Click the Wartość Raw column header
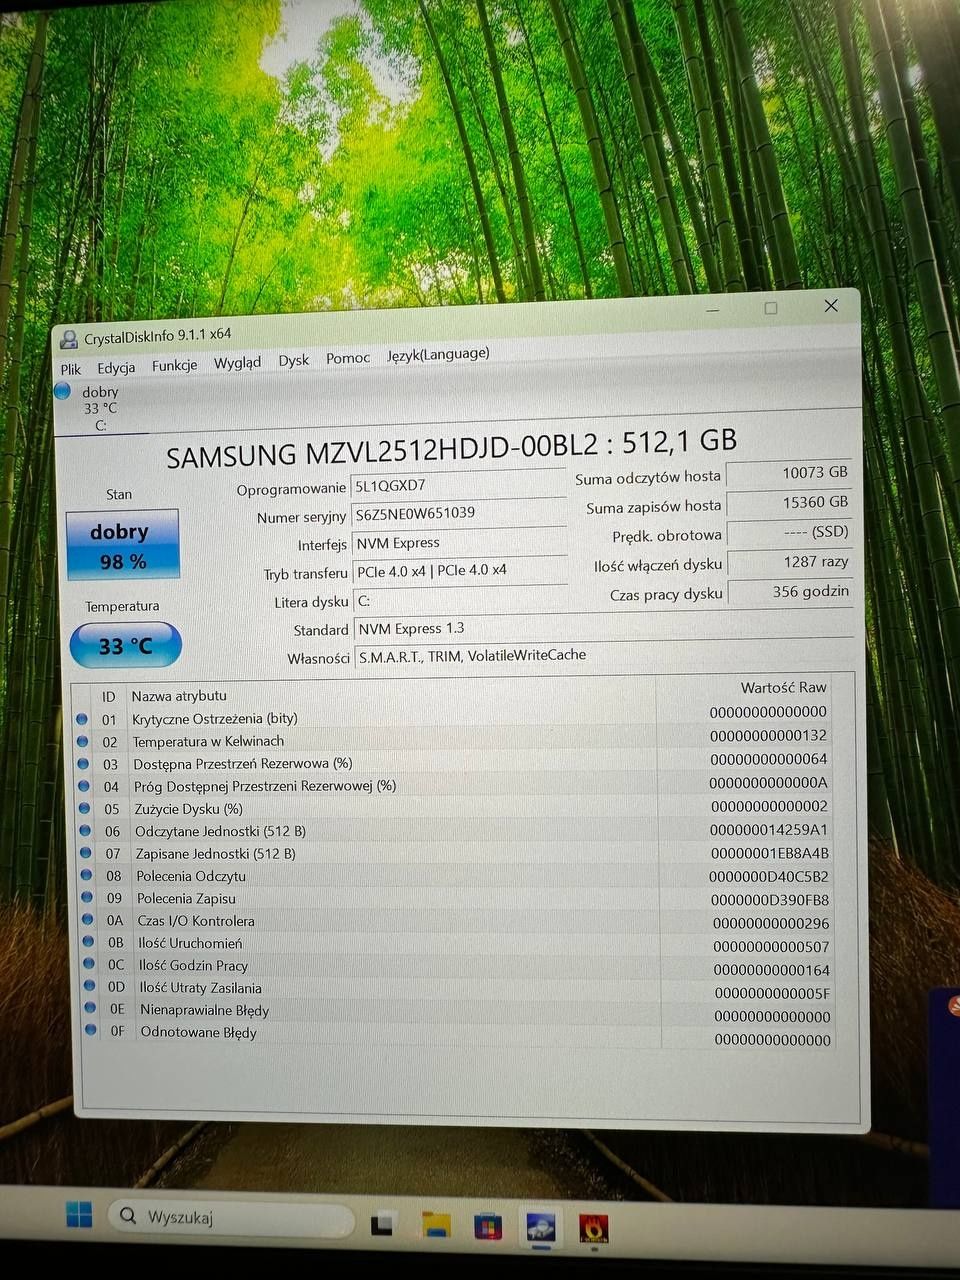960x1280 pixels. point(784,687)
